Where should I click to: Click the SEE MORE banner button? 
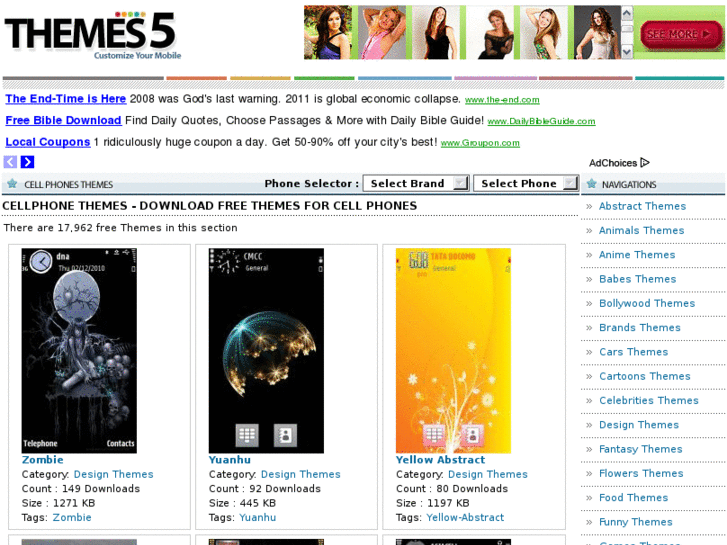coord(680,34)
